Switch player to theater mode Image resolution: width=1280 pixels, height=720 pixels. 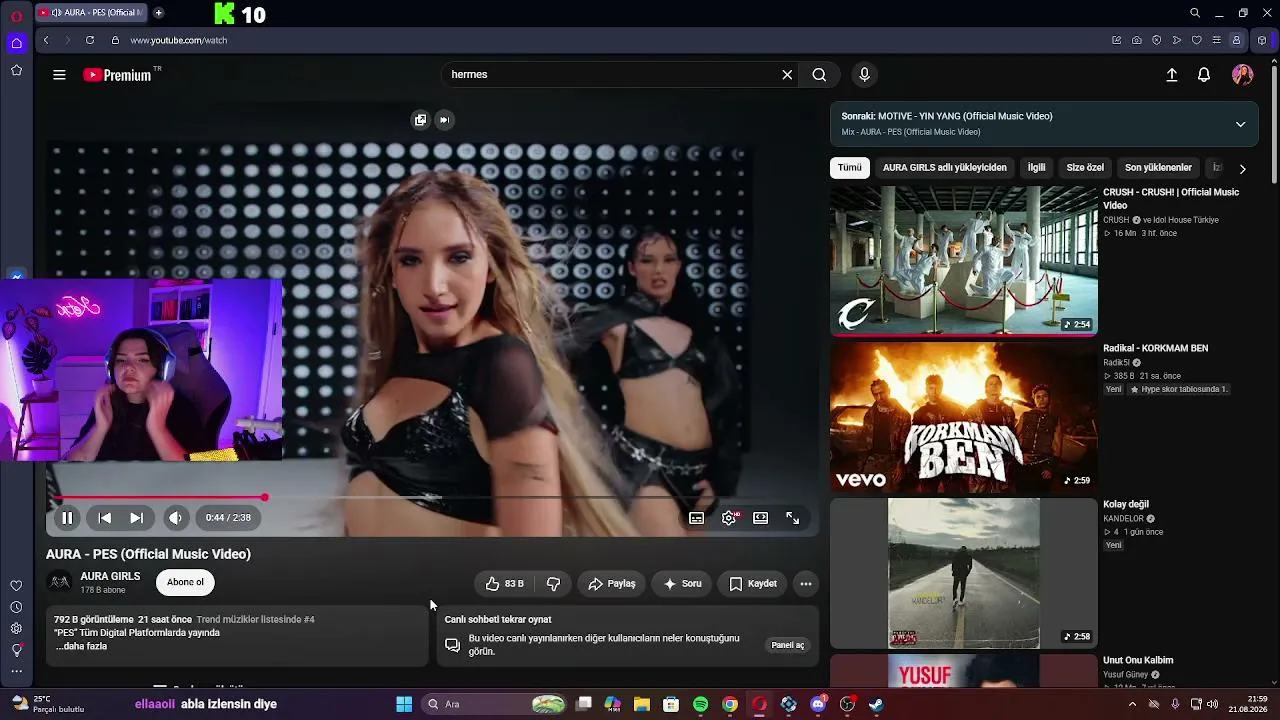tap(761, 518)
